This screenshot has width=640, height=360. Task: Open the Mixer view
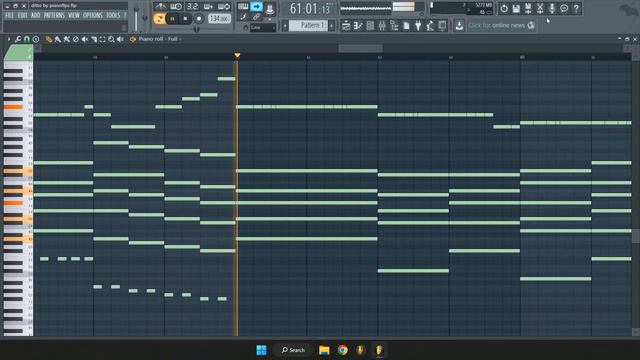[x=382, y=26]
